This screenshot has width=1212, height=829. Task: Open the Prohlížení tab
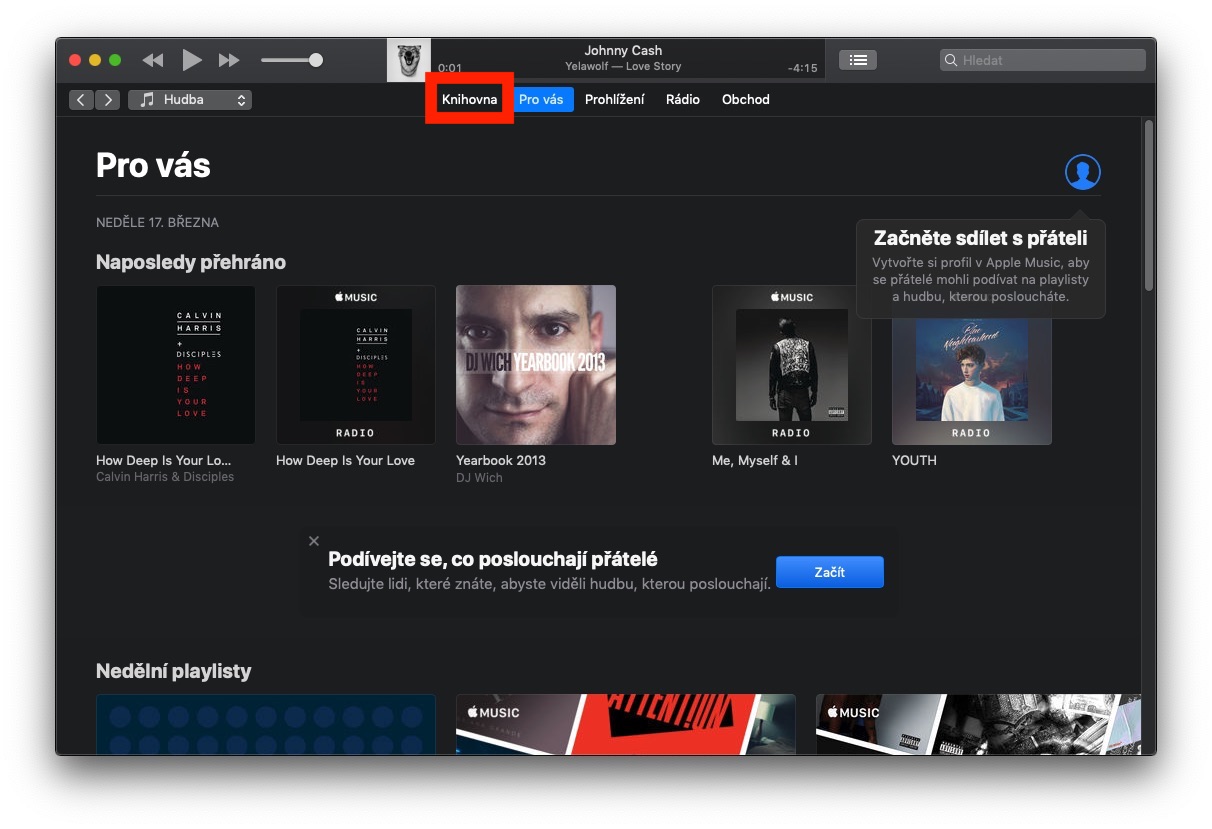[615, 99]
